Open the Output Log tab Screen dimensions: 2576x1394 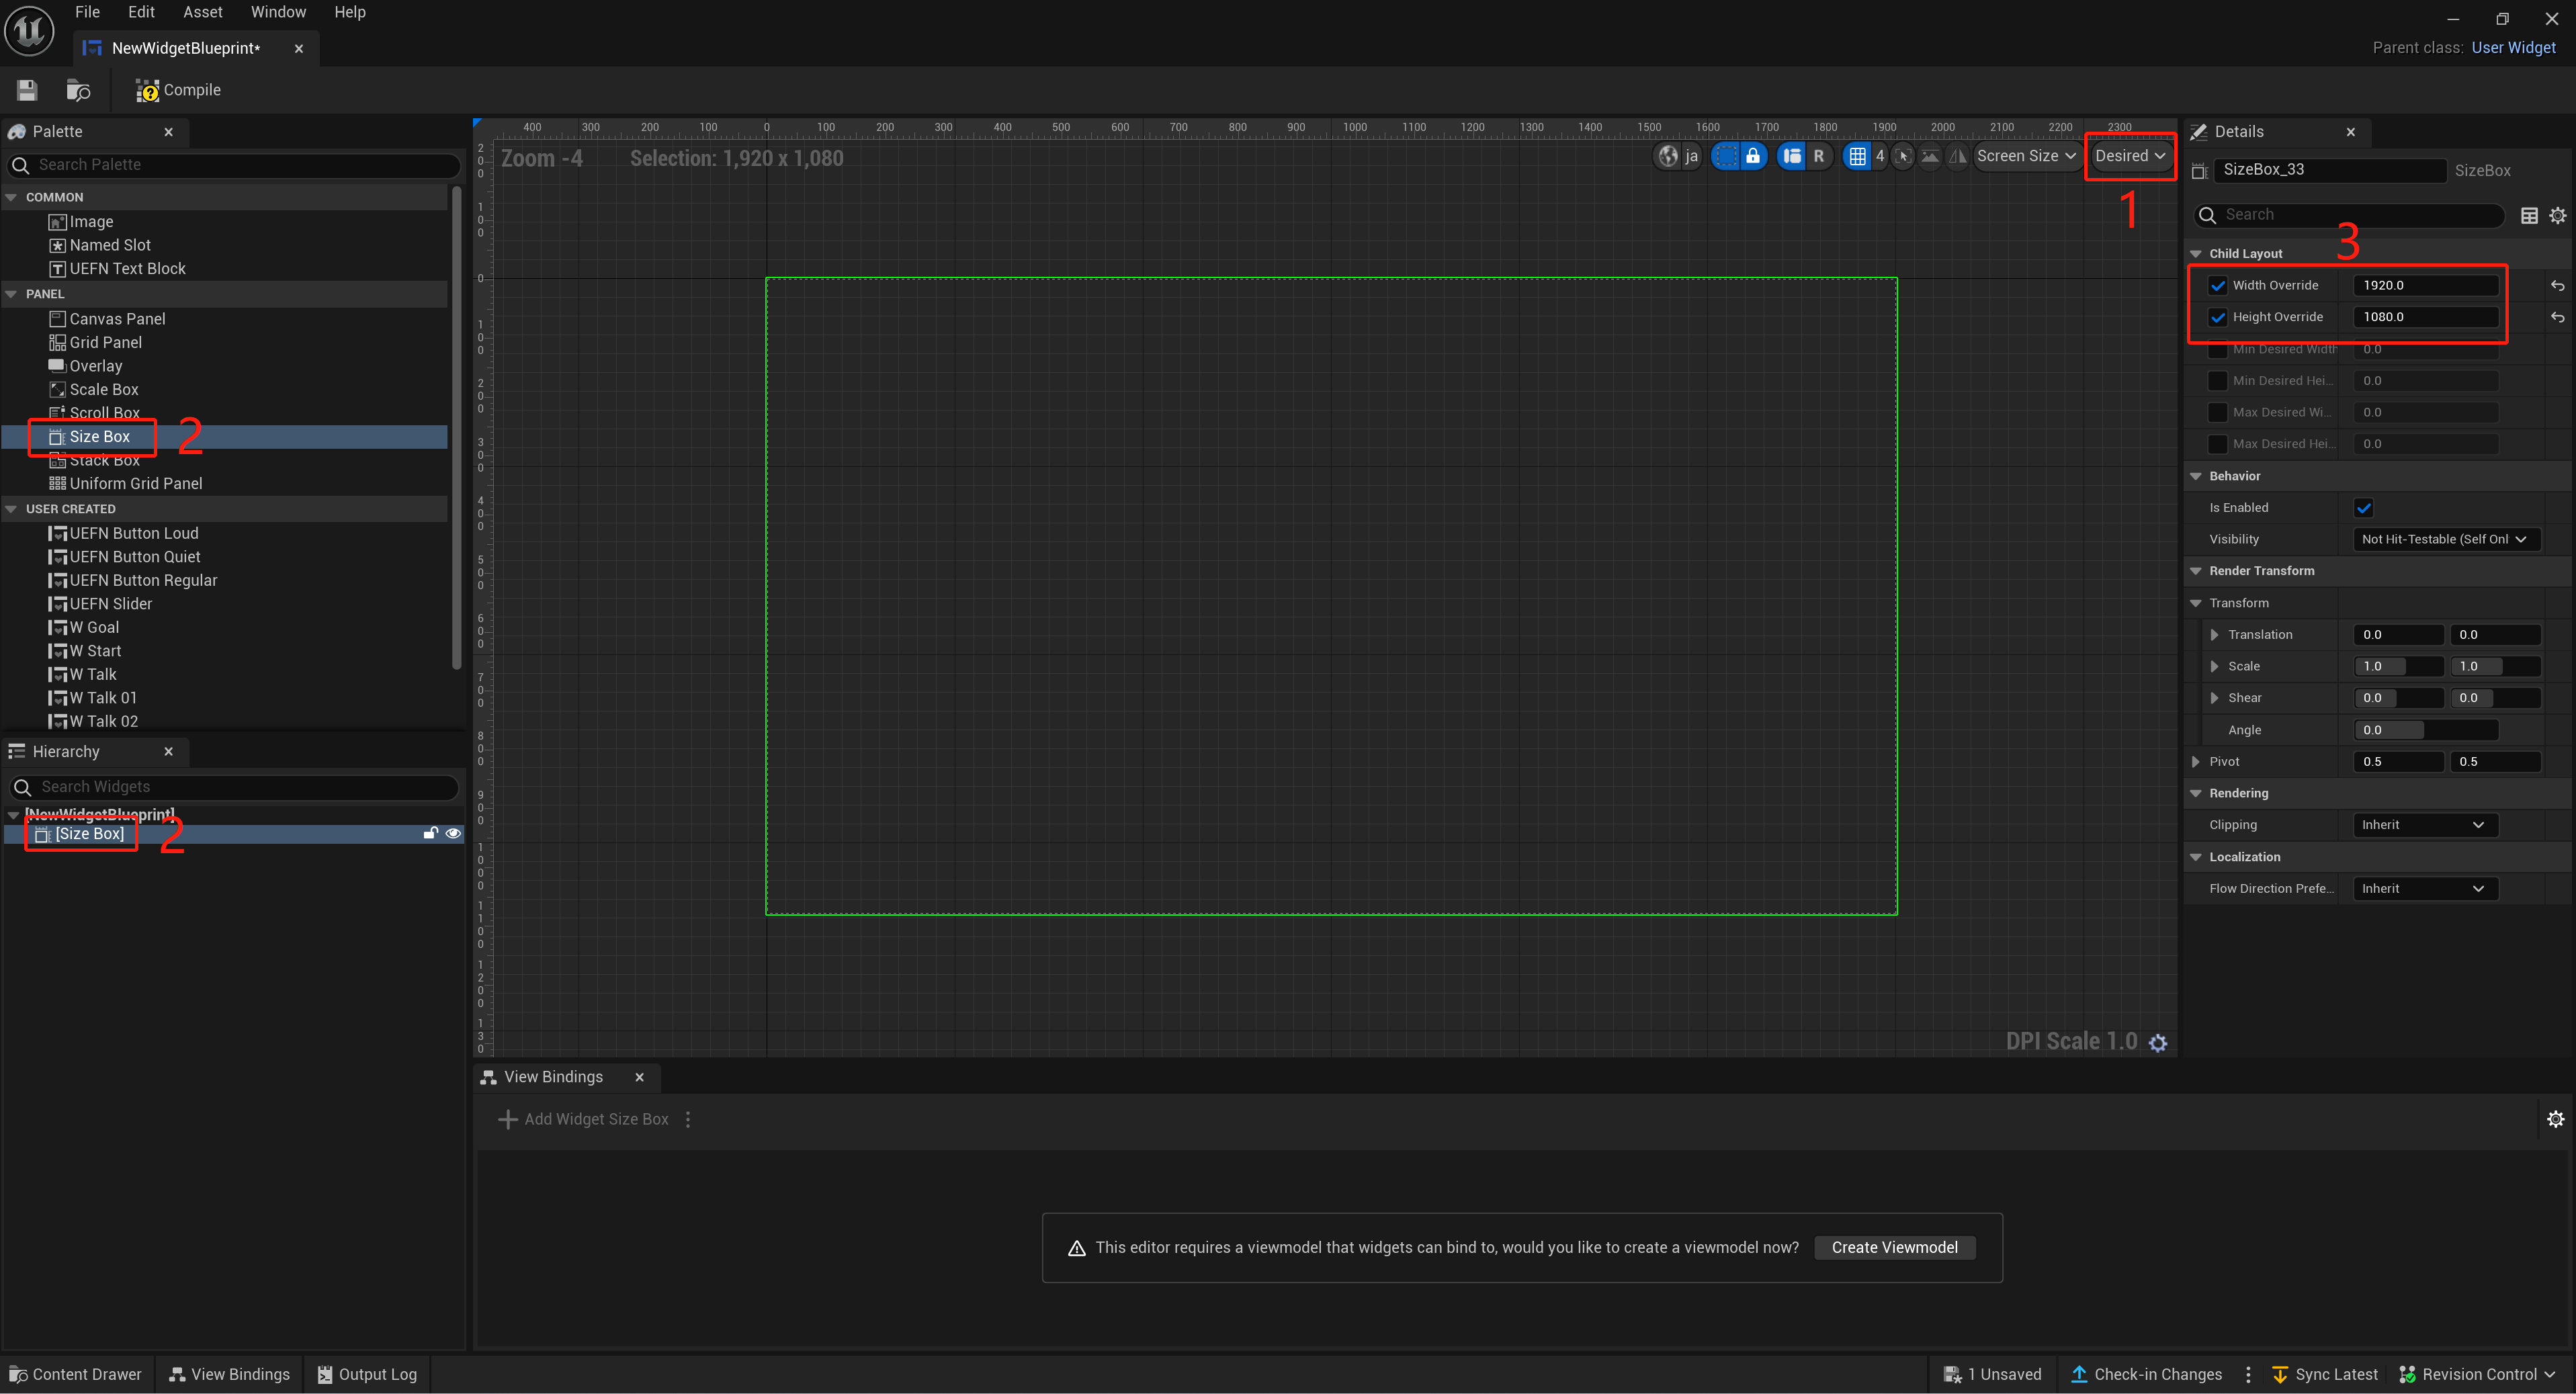[367, 1374]
